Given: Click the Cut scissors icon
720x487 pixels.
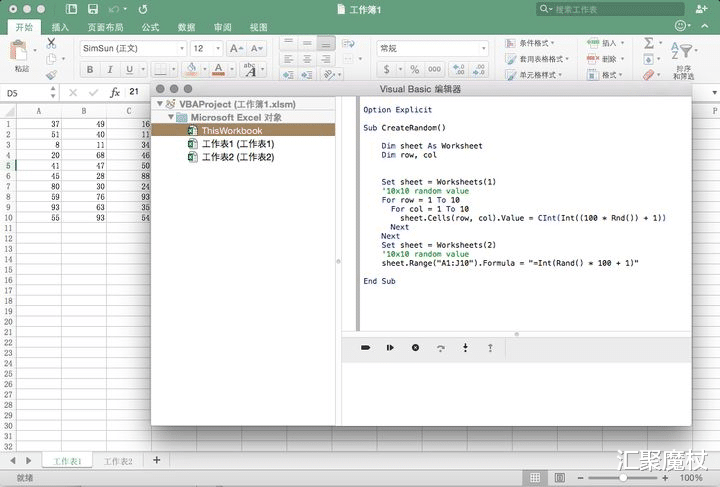Looking at the screenshot, I should coord(51,44).
